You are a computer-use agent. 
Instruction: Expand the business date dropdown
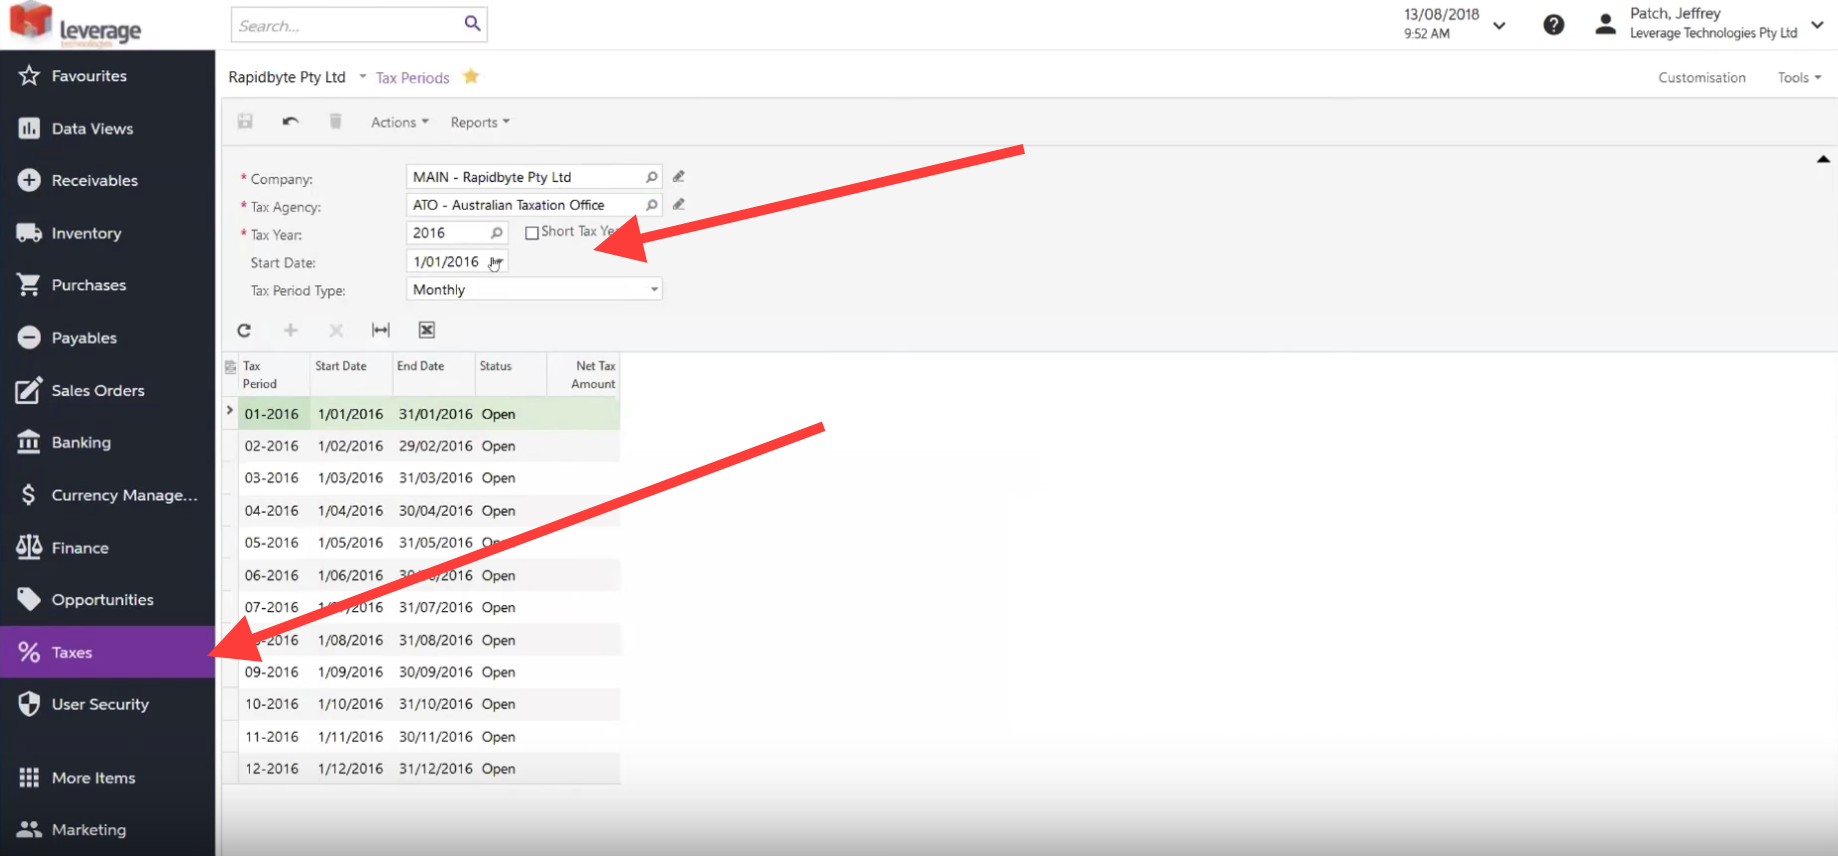click(1499, 25)
